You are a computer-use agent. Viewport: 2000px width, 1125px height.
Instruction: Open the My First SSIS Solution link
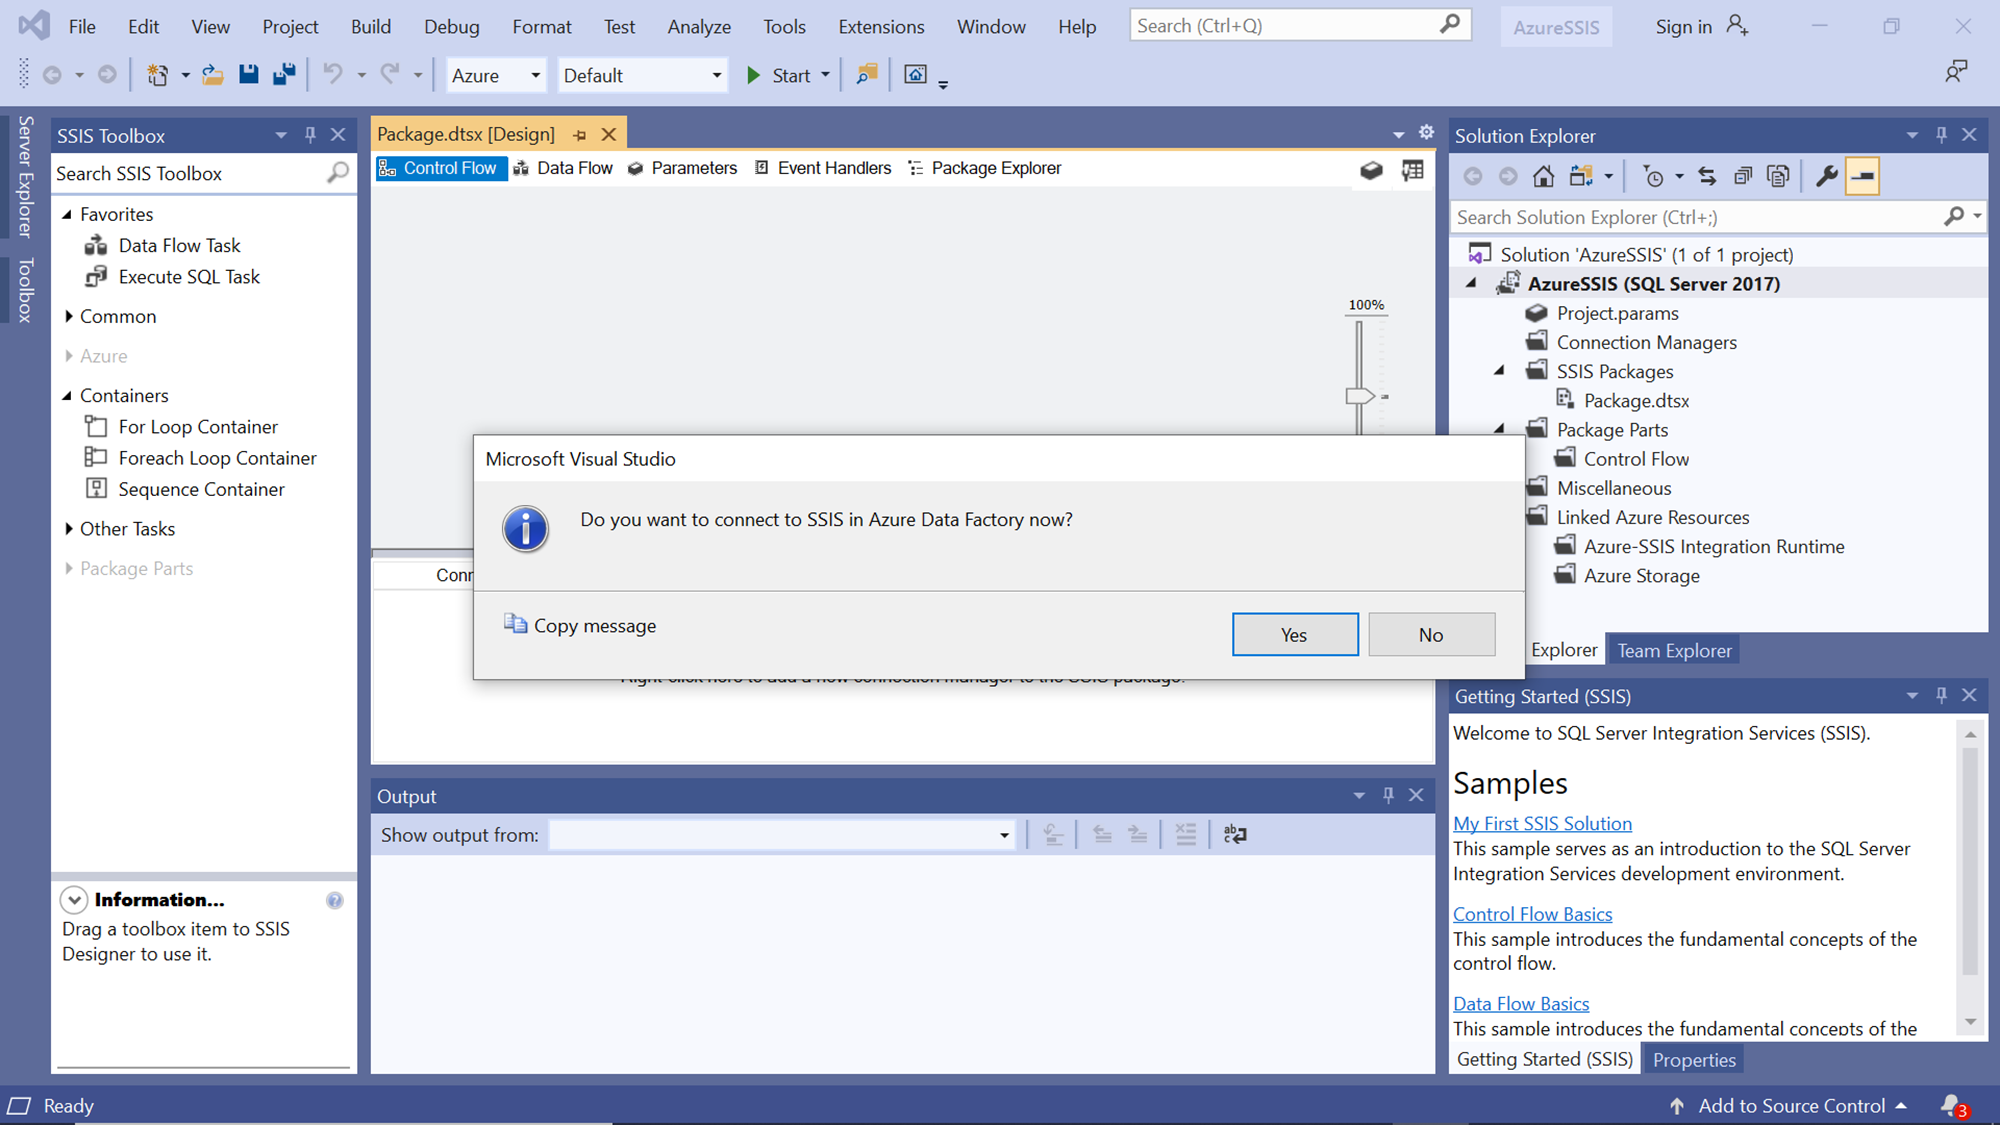pos(1542,824)
